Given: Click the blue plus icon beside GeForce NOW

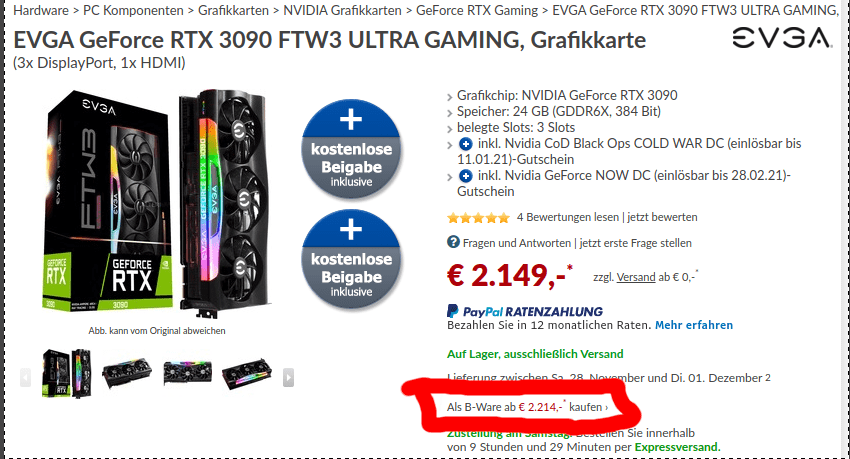Looking at the screenshot, I should click(x=465, y=176).
